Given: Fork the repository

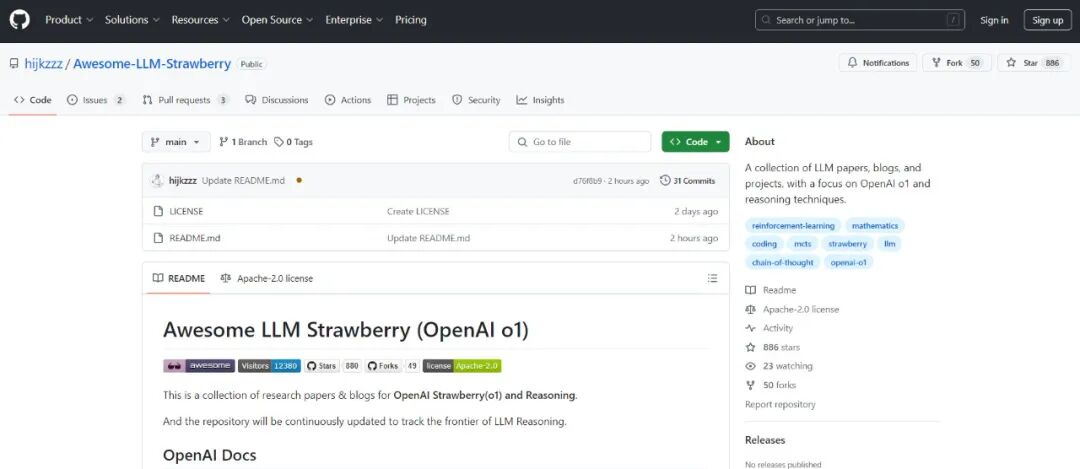Looking at the screenshot, I should point(957,63).
